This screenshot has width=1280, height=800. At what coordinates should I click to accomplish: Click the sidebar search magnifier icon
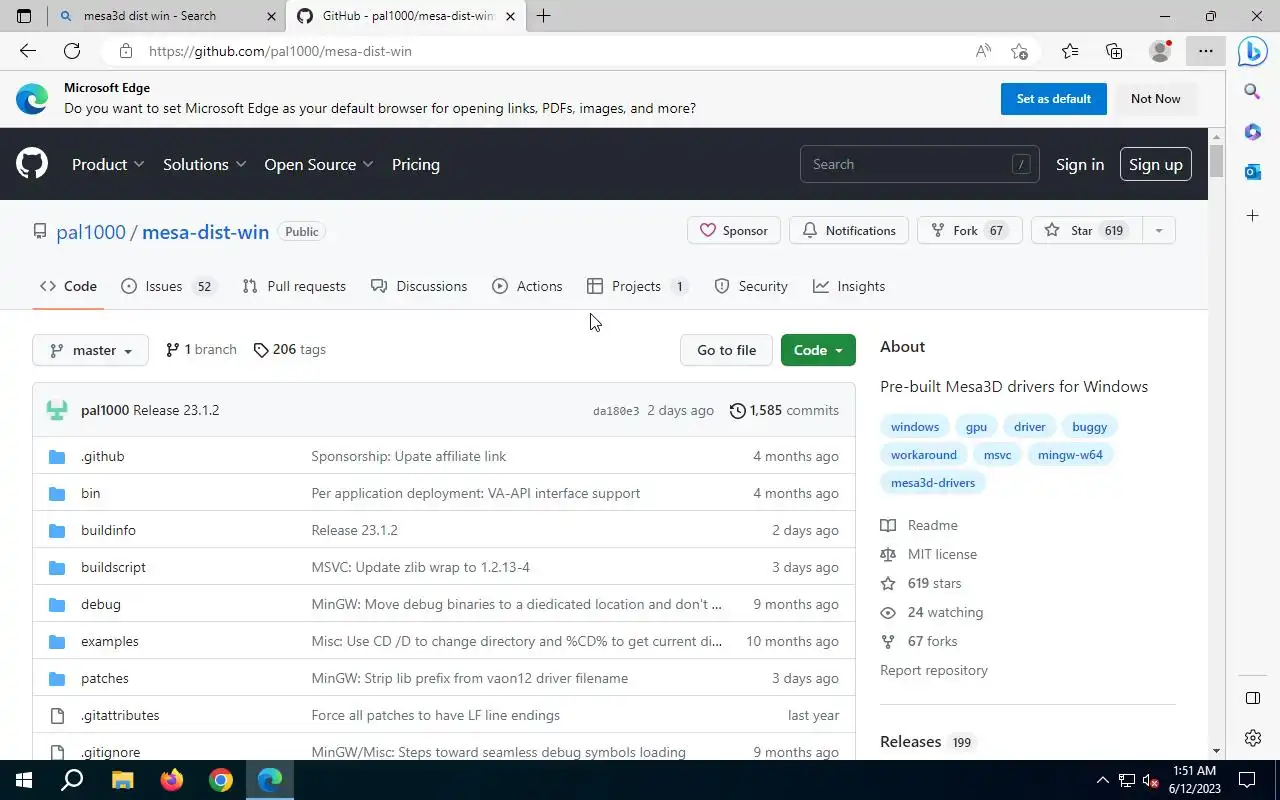pyautogui.click(x=1252, y=92)
